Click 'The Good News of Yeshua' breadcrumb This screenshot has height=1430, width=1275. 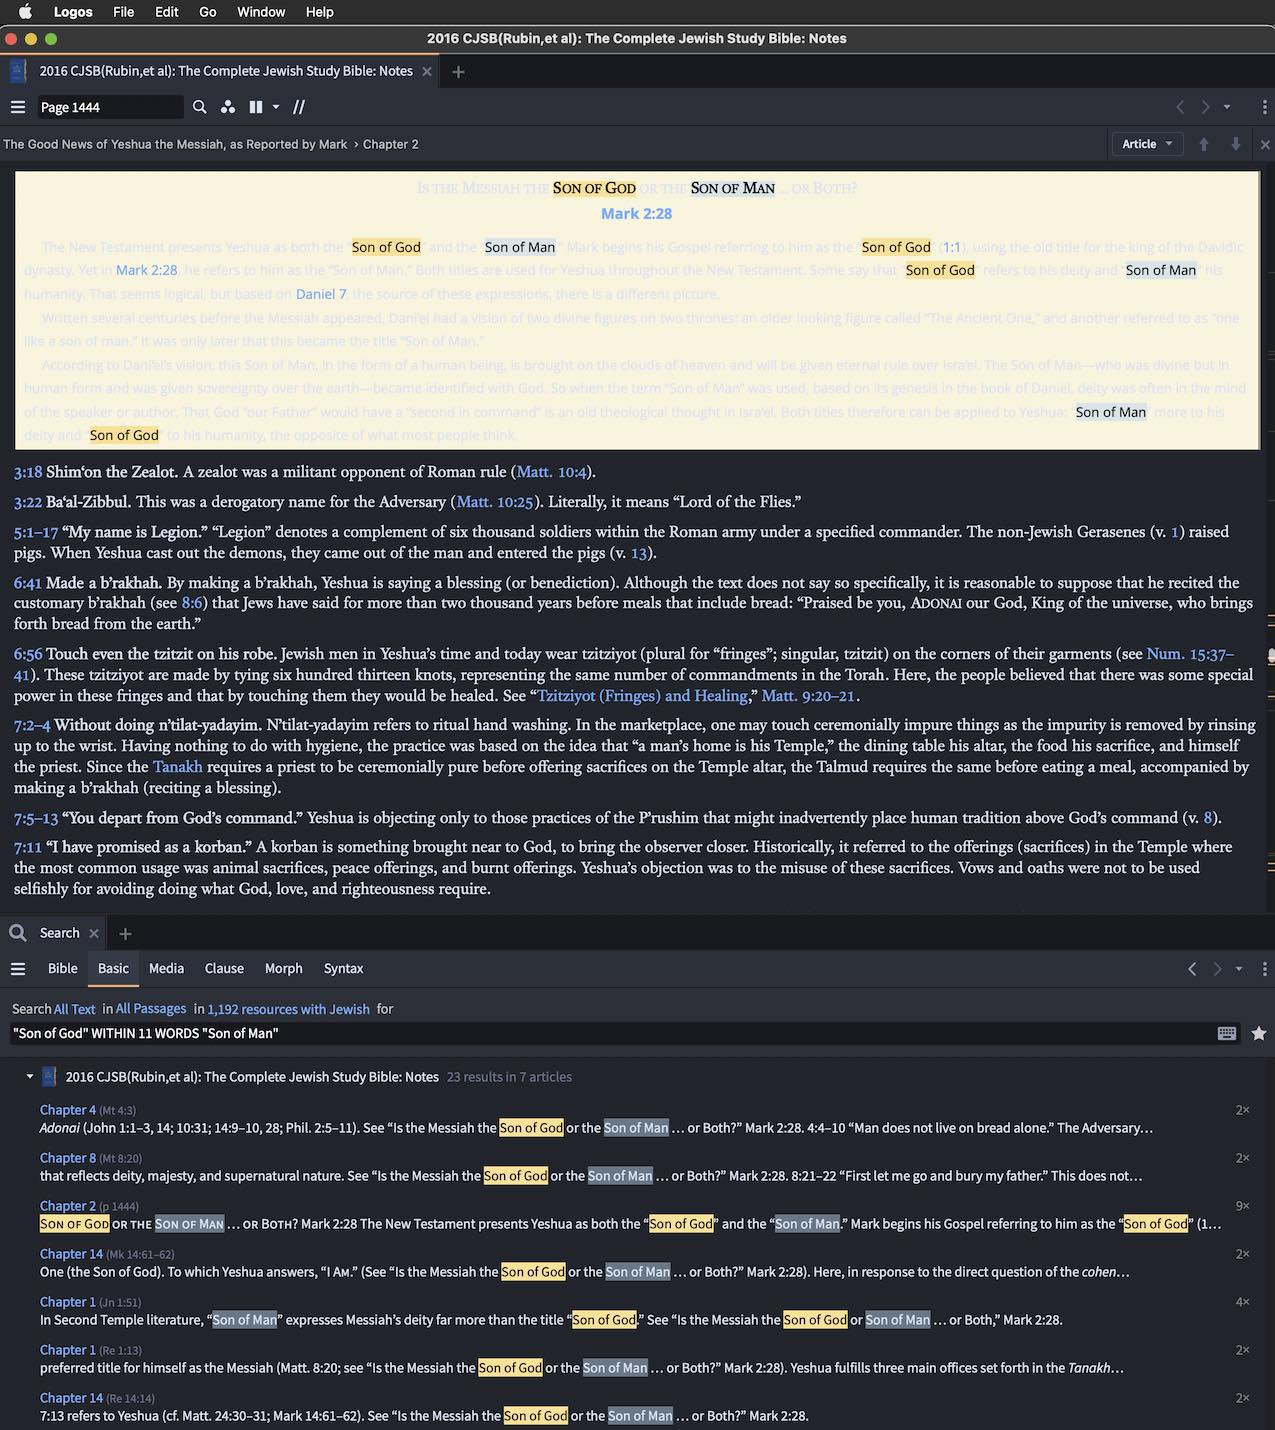click(x=175, y=144)
